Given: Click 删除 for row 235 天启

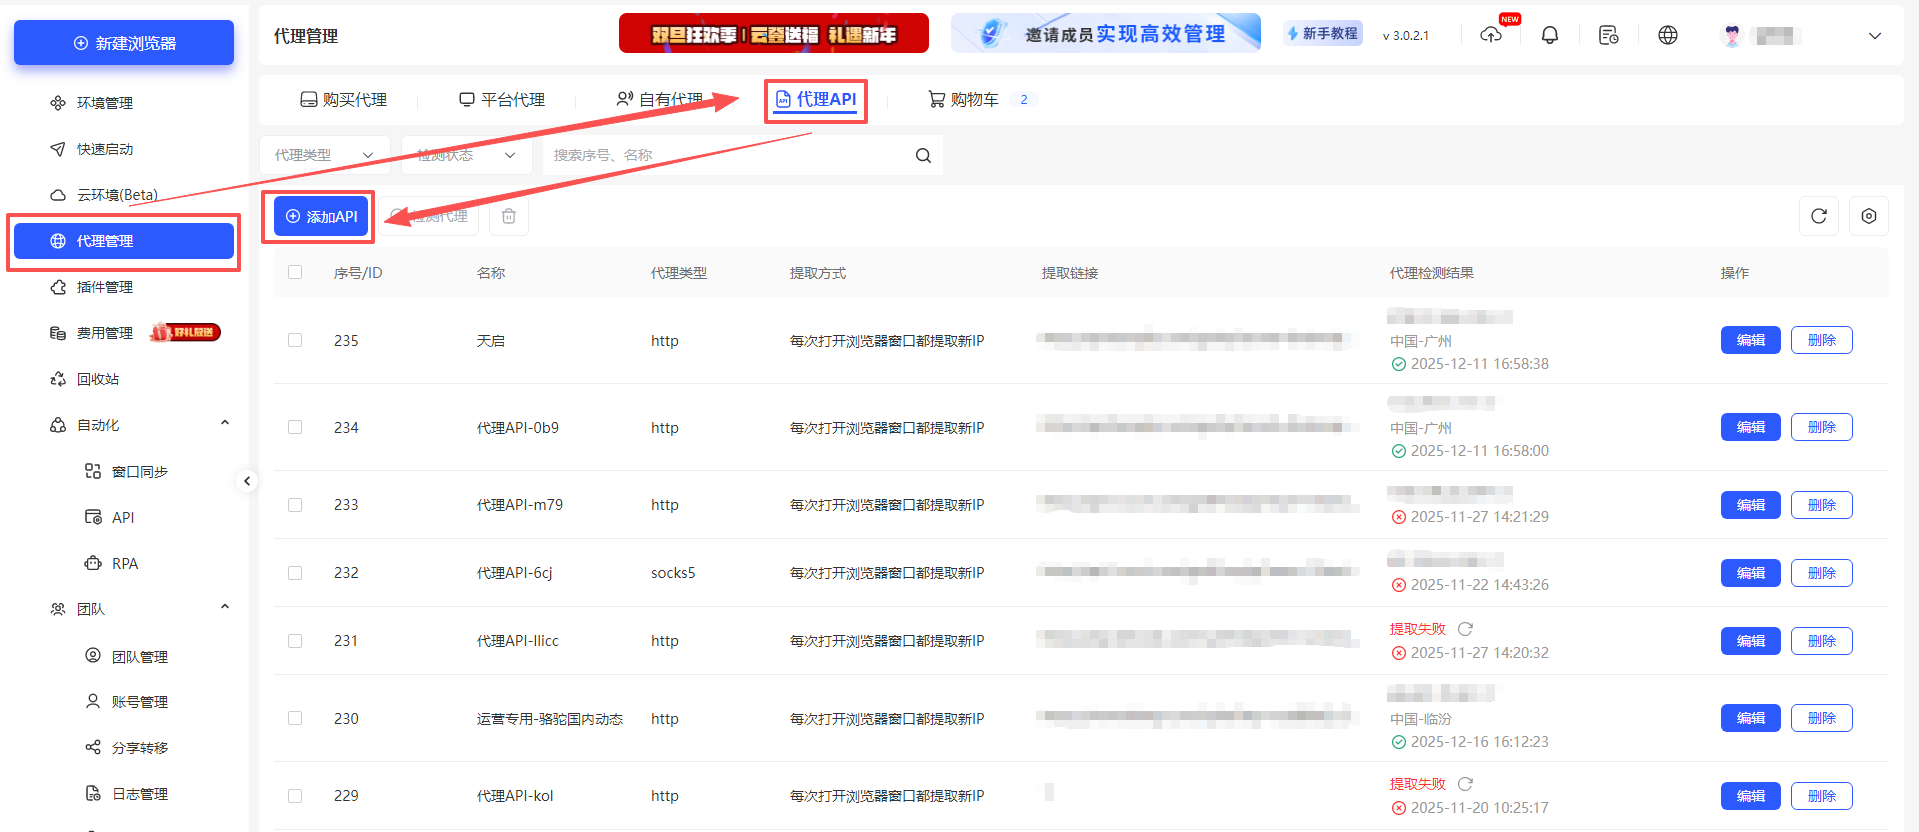Looking at the screenshot, I should (1822, 340).
